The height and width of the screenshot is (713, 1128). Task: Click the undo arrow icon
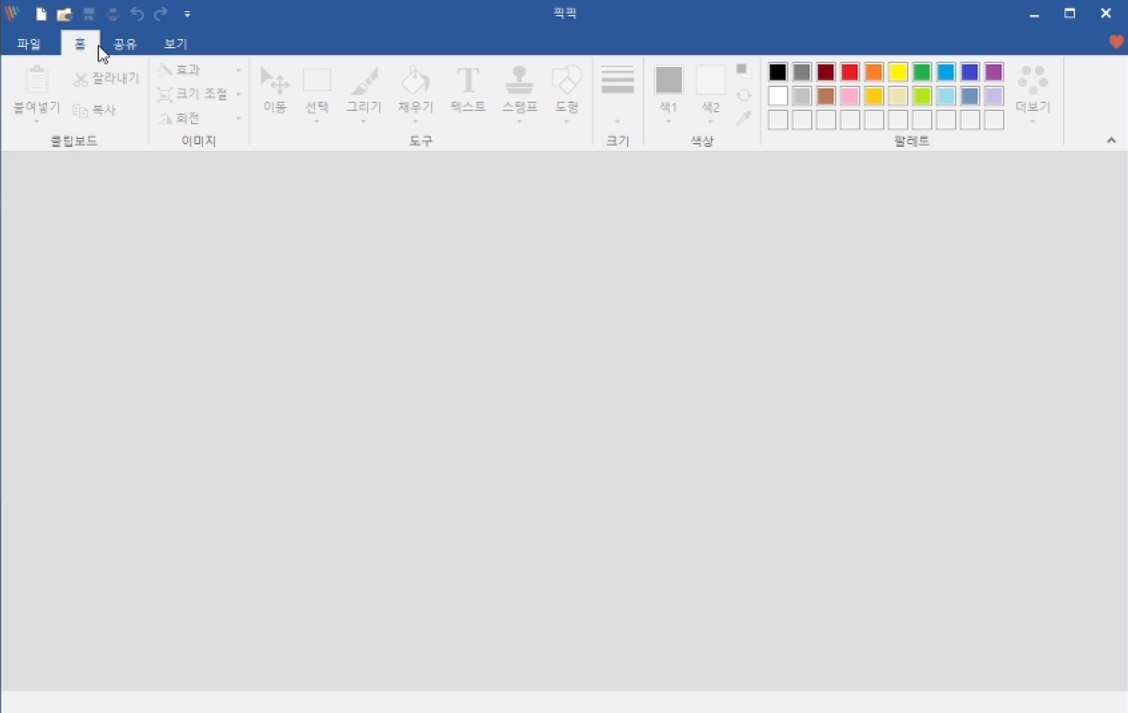click(137, 14)
